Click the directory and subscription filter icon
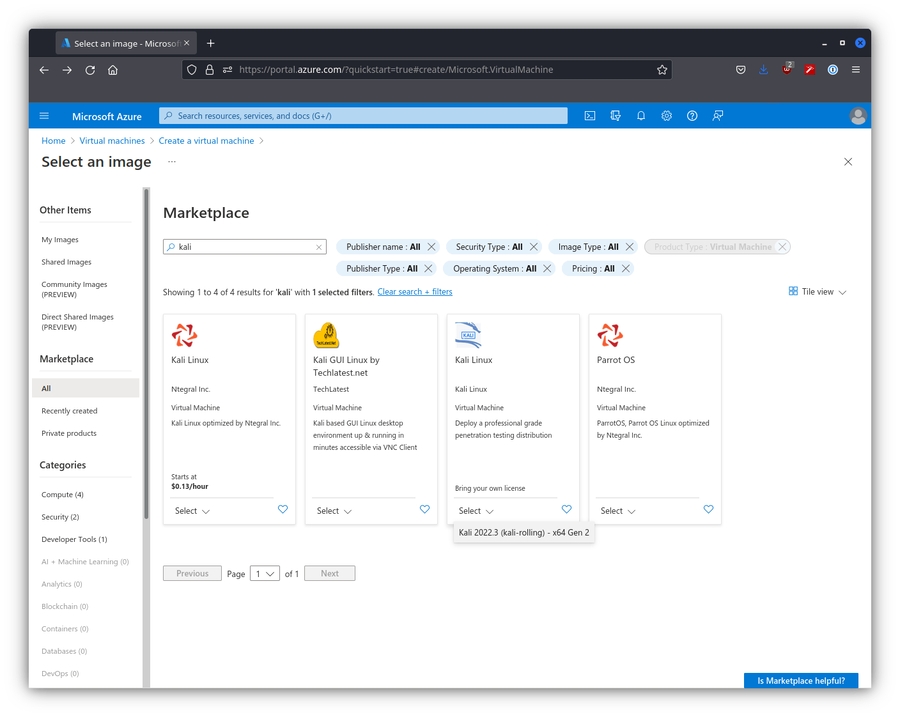900x717 pixels. pyautogui.click(x=616, y=116)
